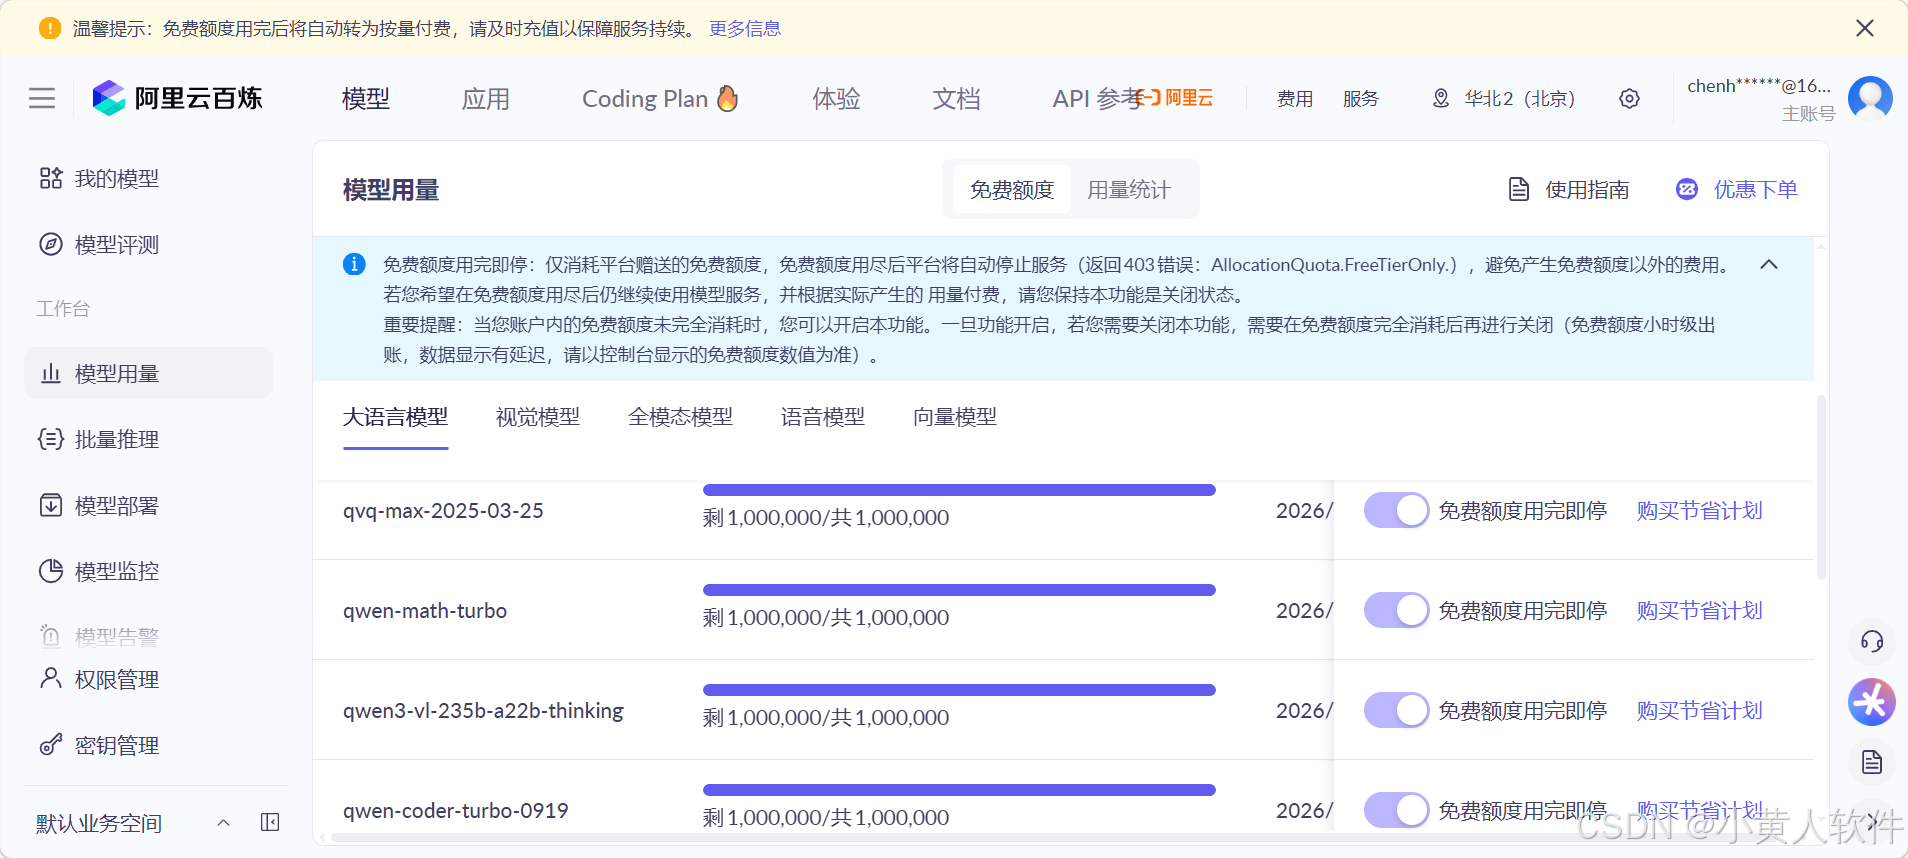The width and height of the screenshot is (1908, 858).
Task: Click the My Models grid icon
Action: pyautogui.click(x=51, y=178)
